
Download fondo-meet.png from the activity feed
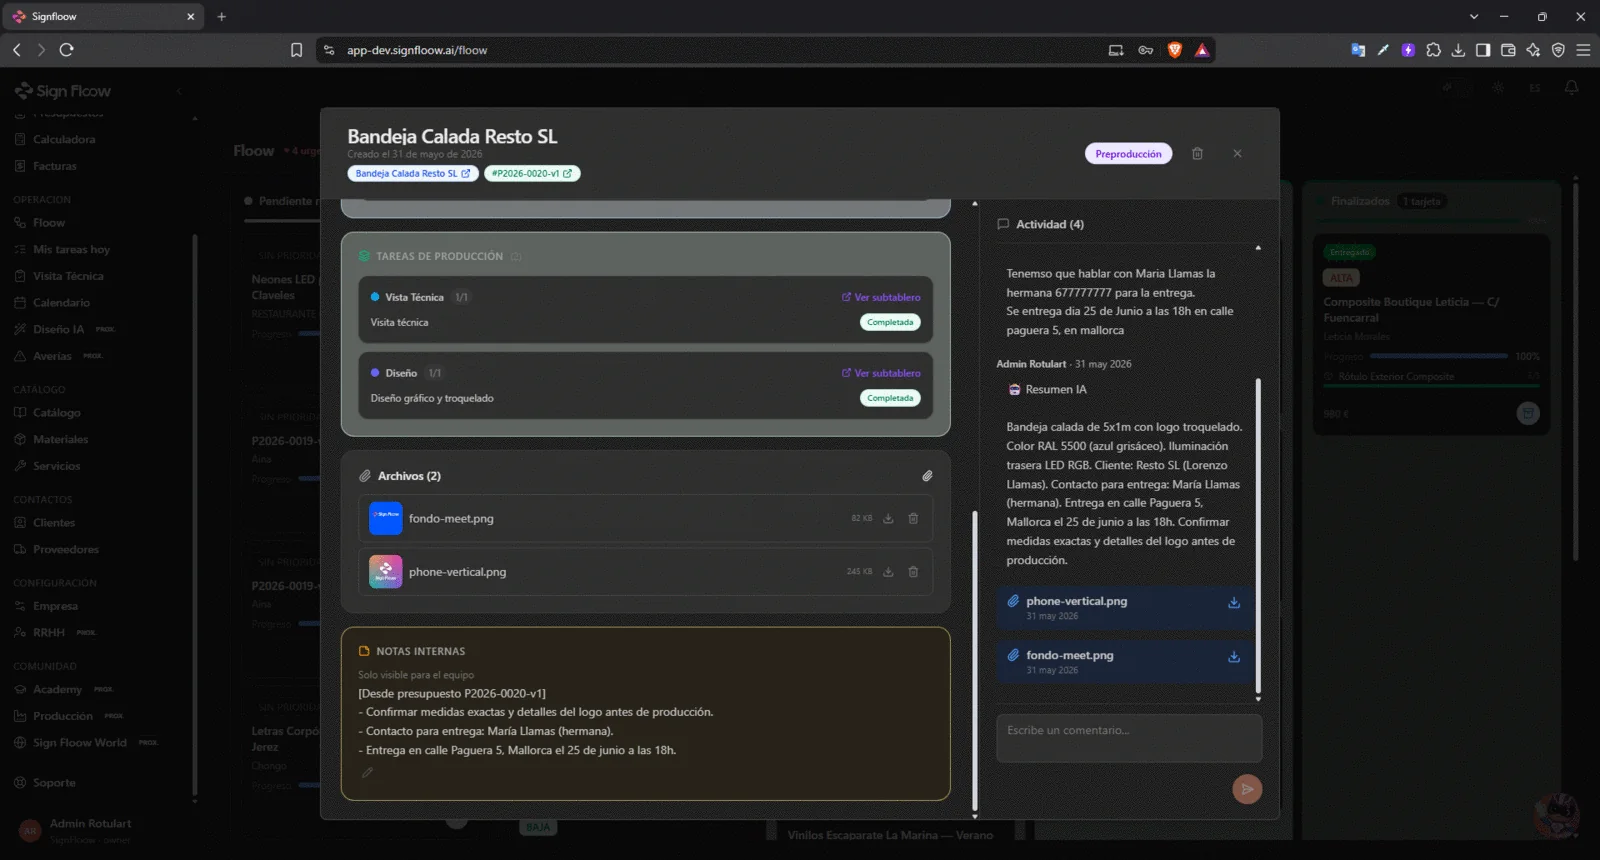coord(1234,657)
